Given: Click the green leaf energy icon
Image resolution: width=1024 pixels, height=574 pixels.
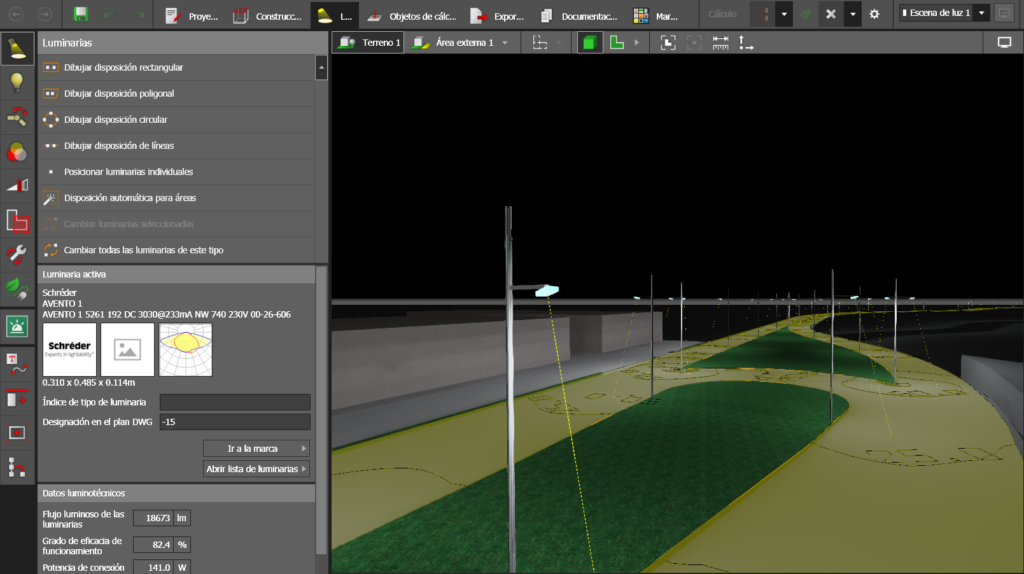Looking at the screenshot, I should point(17,289).
